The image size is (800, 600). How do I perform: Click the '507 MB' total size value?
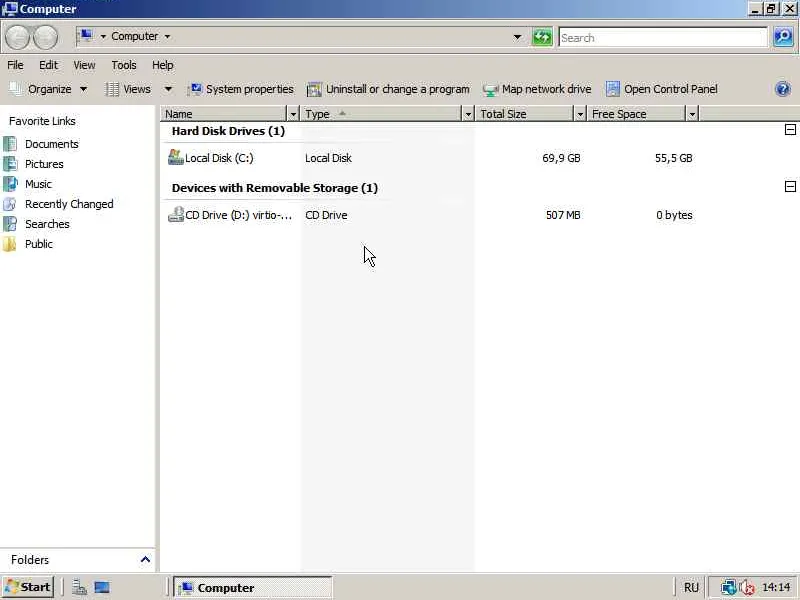(563, 215)
